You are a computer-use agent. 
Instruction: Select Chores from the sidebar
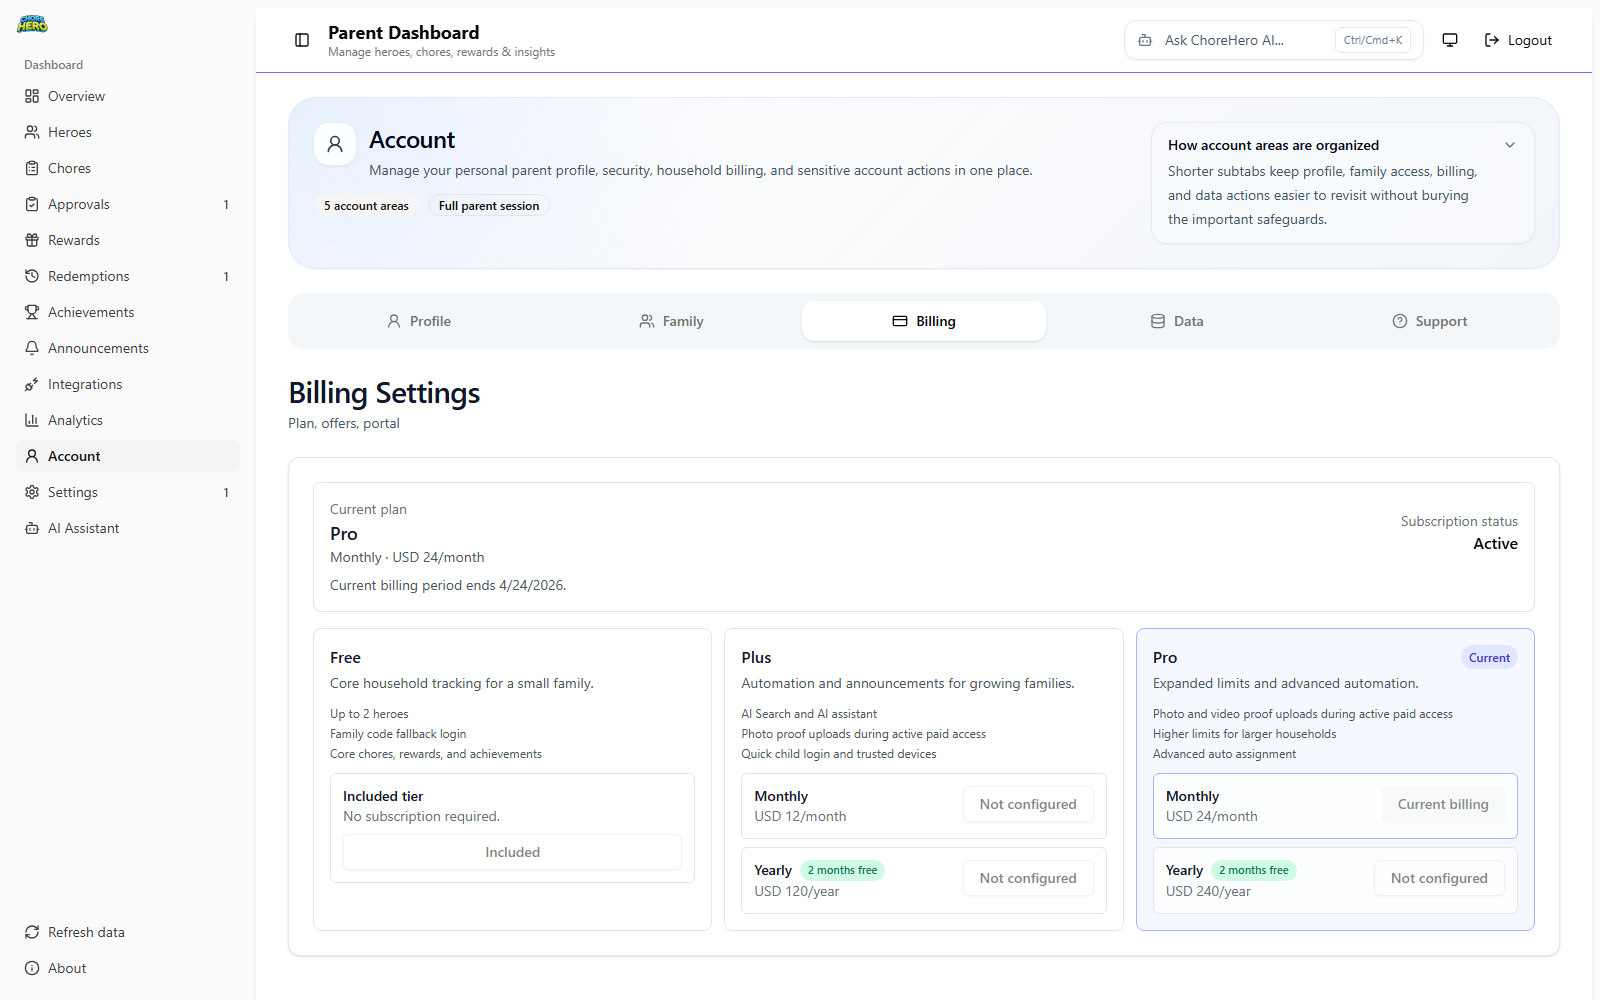[68, 167]
